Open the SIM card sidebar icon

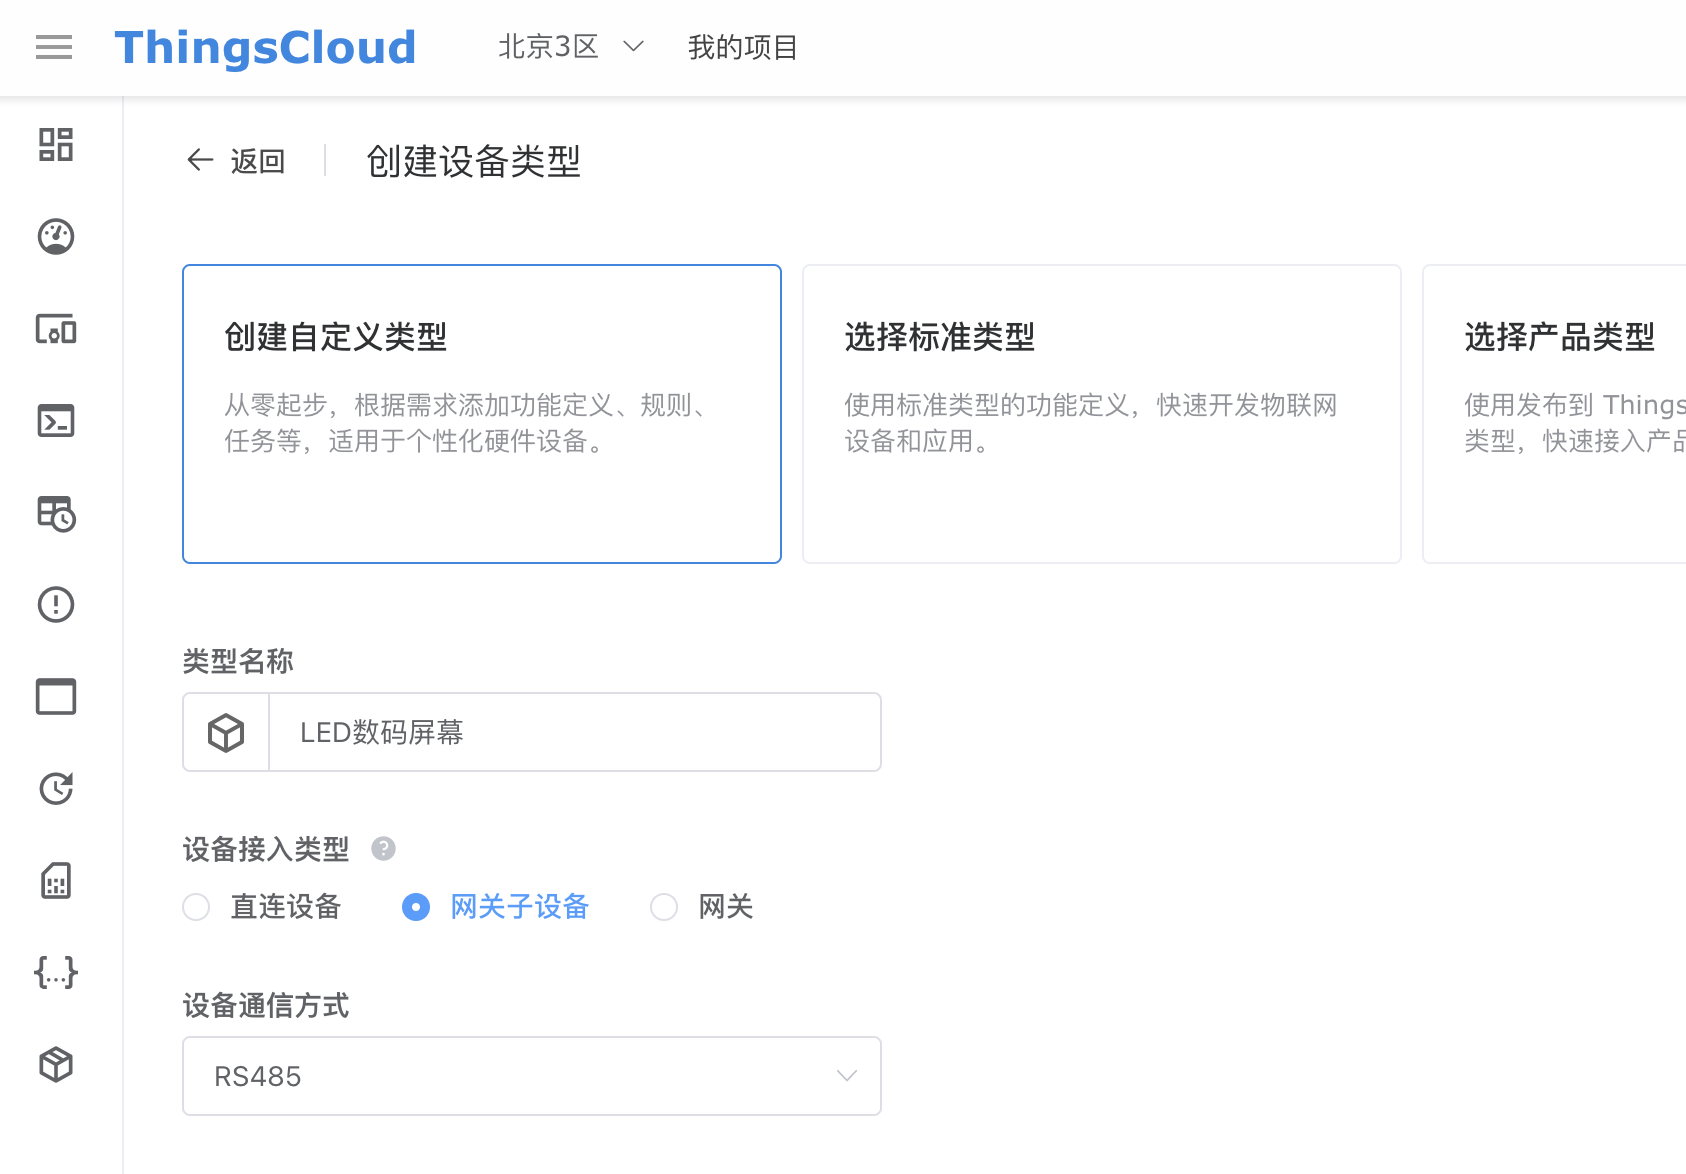tap(56, 880)
